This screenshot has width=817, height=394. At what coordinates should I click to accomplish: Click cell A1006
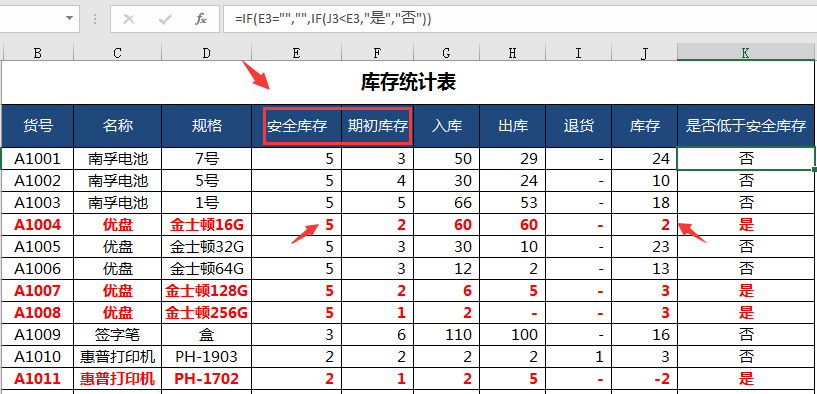click(38, 268)
